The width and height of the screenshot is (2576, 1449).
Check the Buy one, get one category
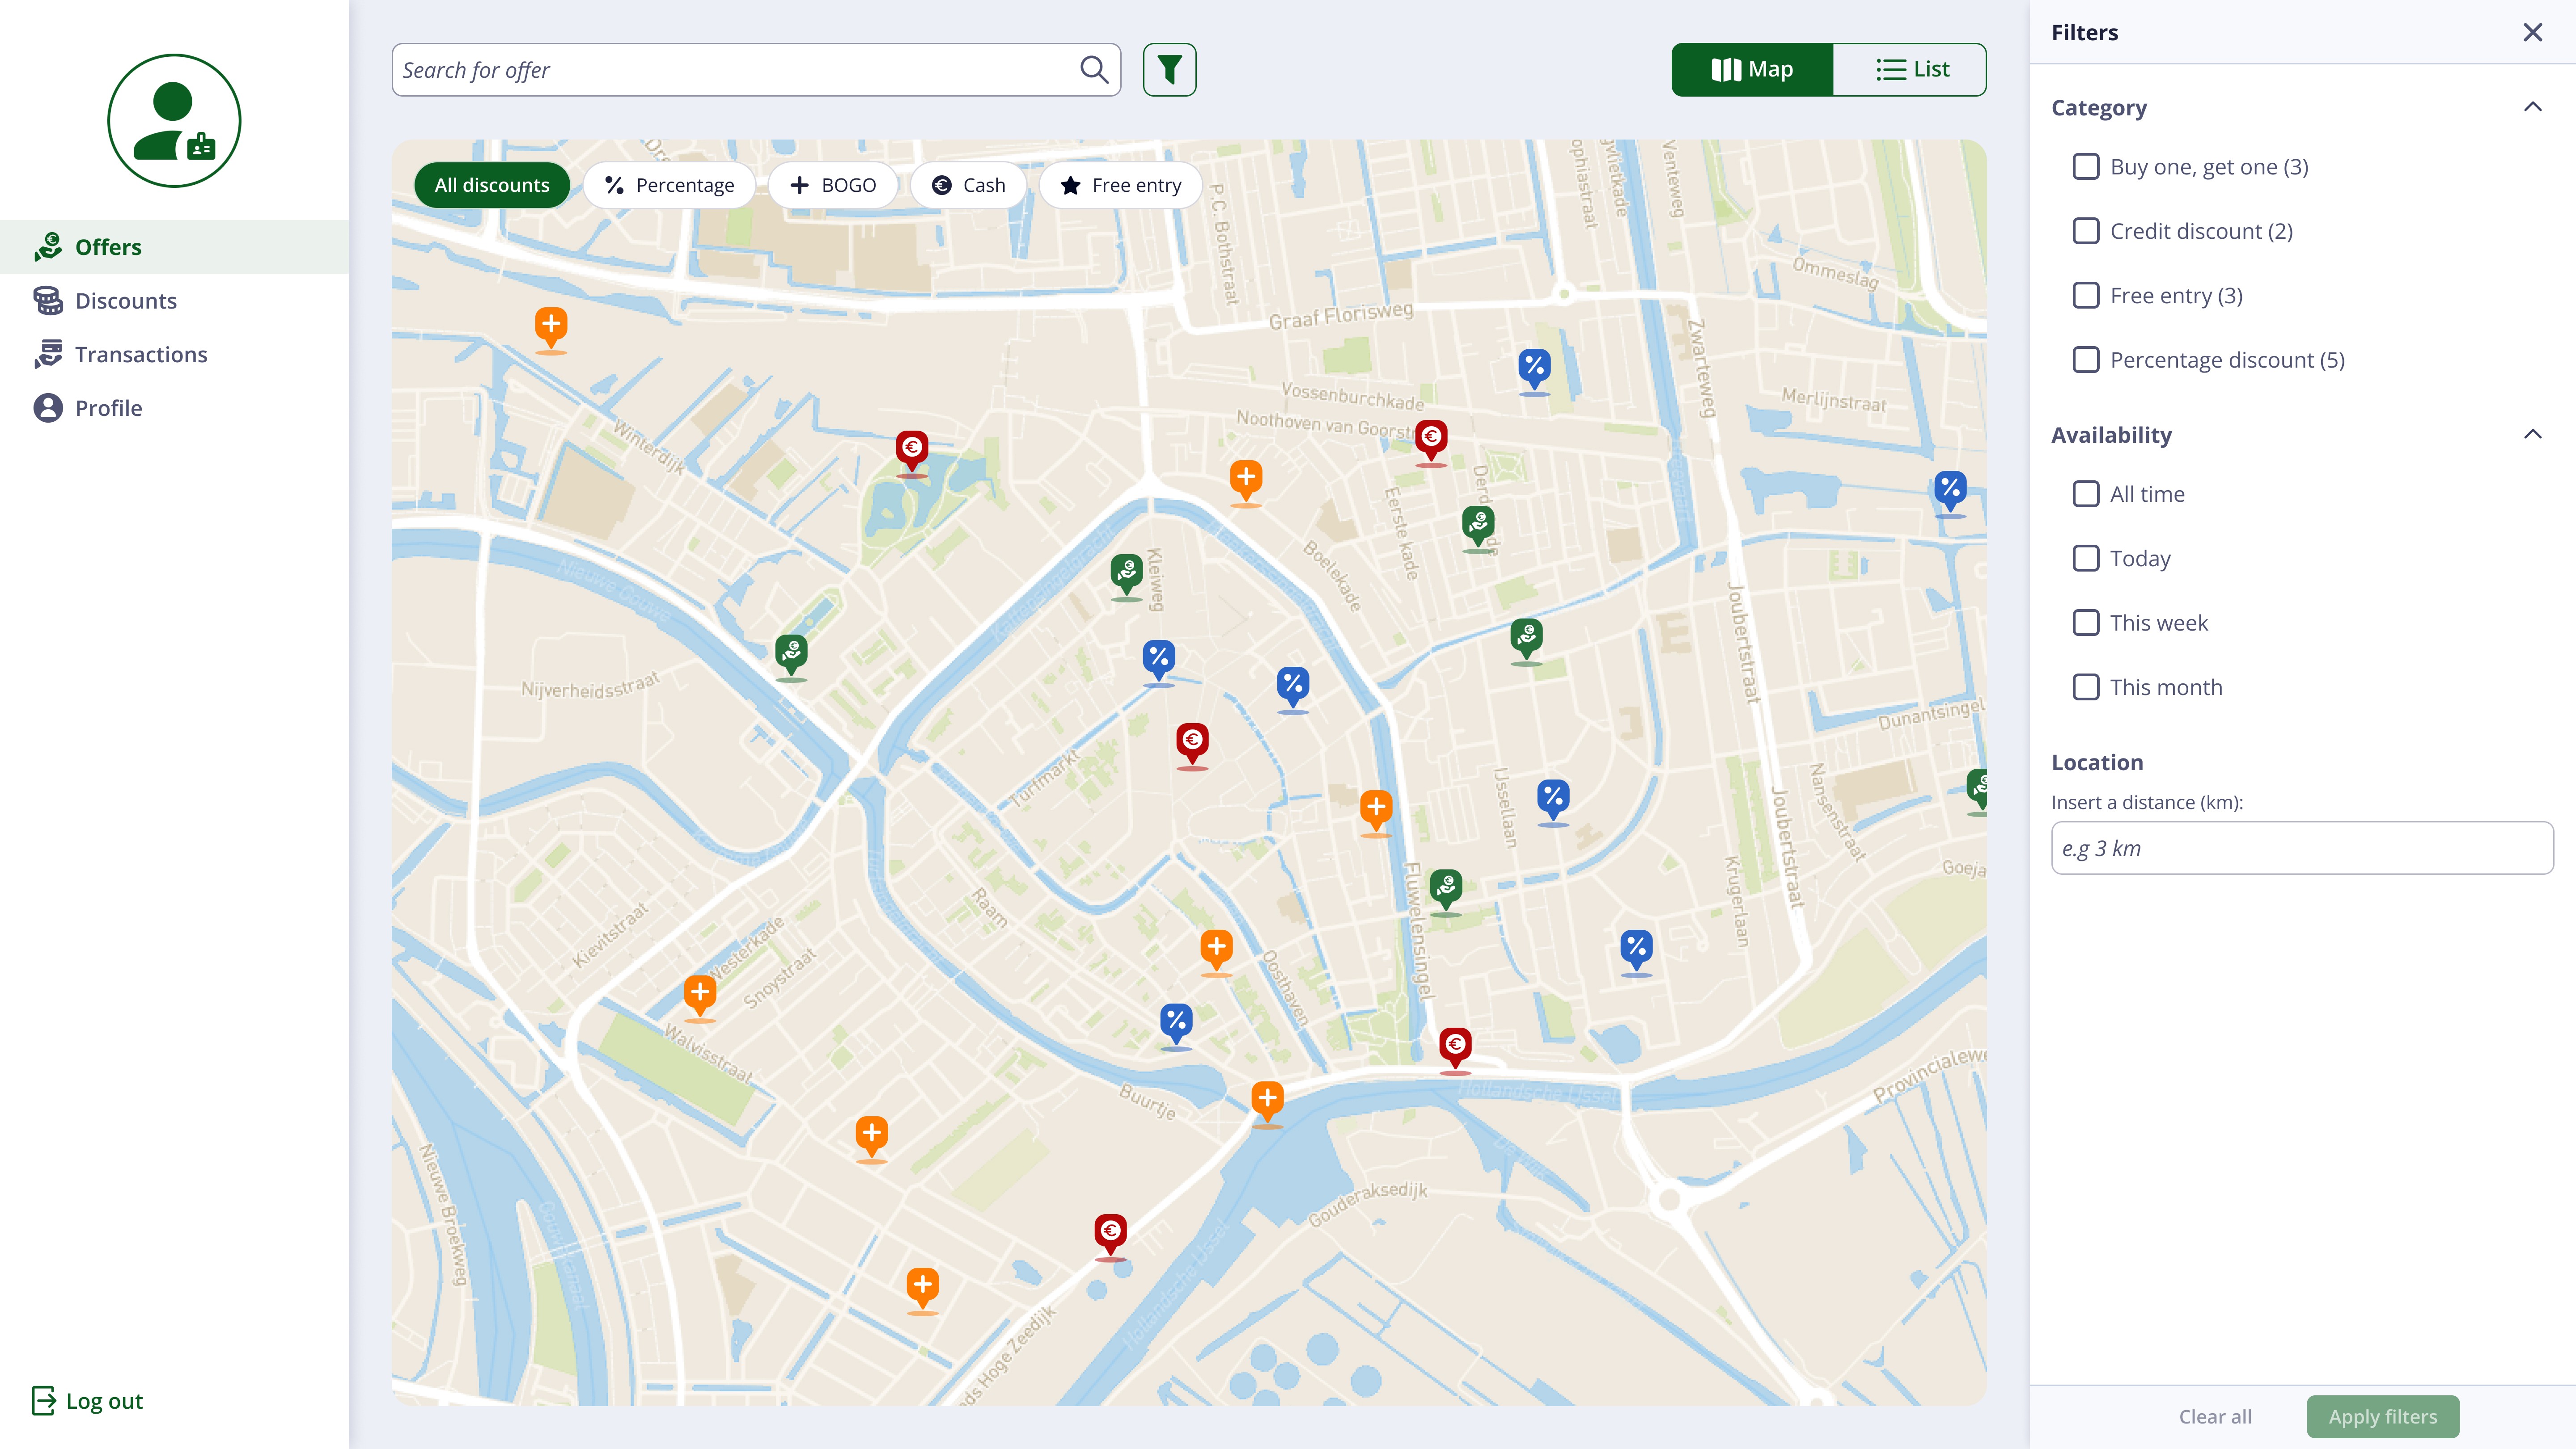pos(2086,167)
